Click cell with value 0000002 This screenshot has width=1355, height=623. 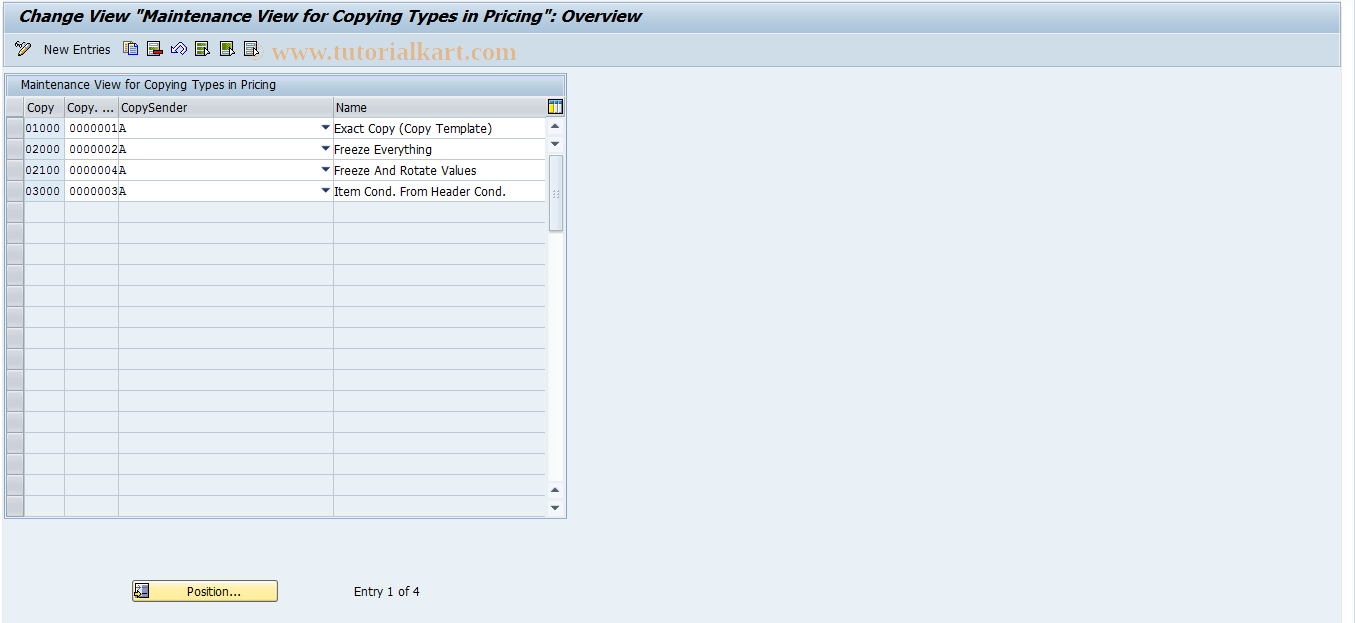[x=91, y=149]
